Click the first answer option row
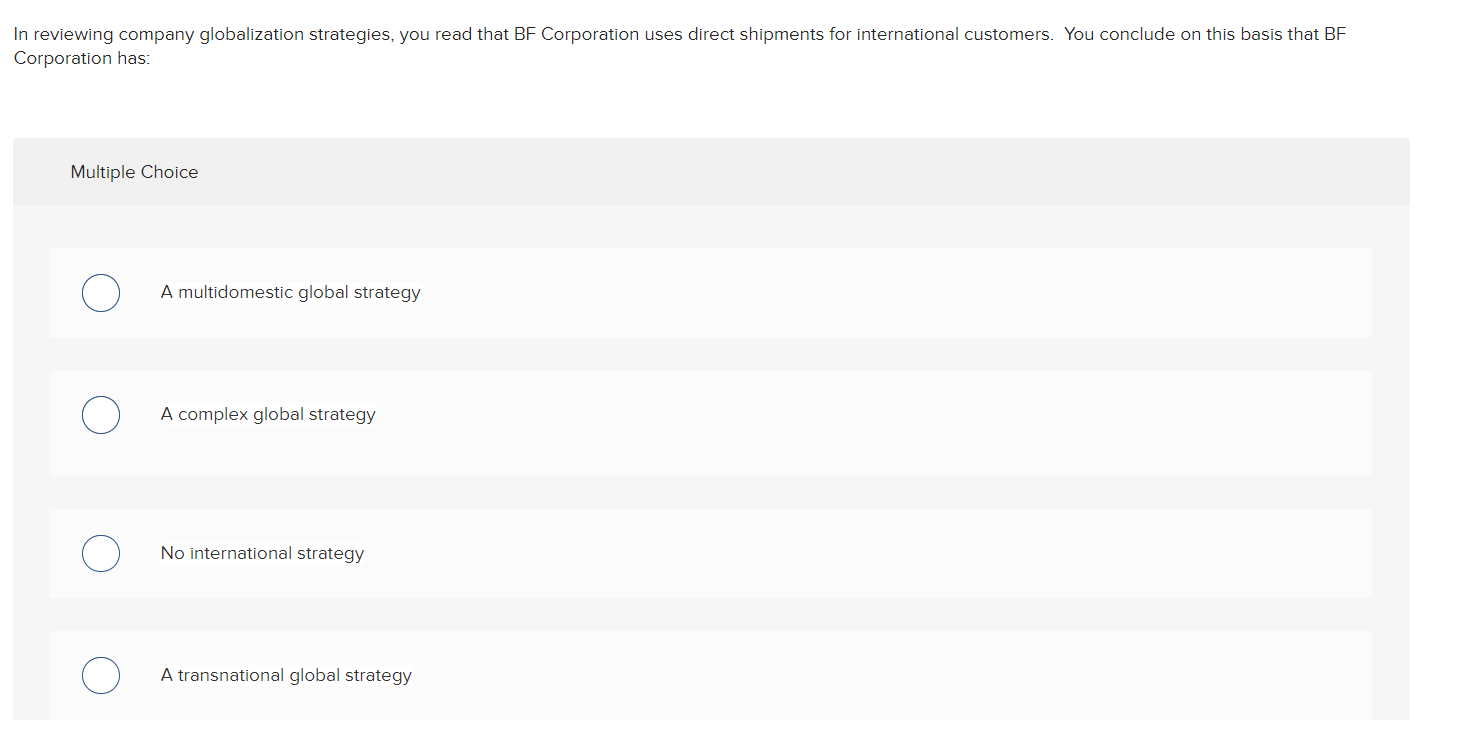Image resolution: width=1464 pixels, height=743 pixels. pos(710,292)
